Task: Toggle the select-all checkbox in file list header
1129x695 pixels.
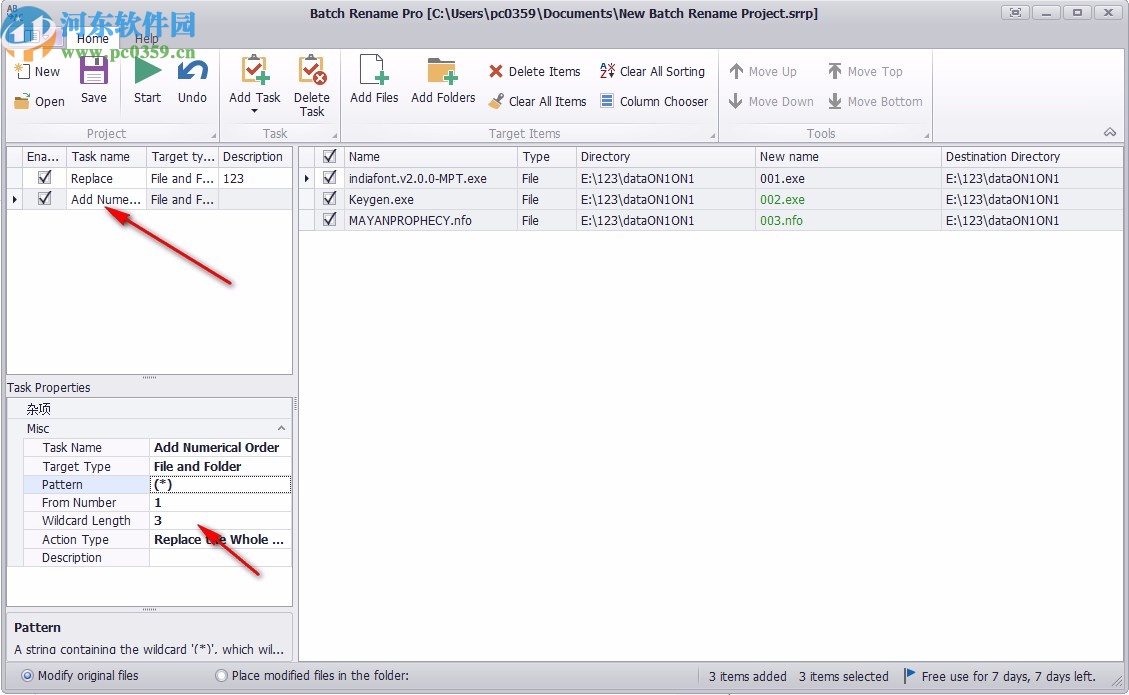Action: (330, 156)
